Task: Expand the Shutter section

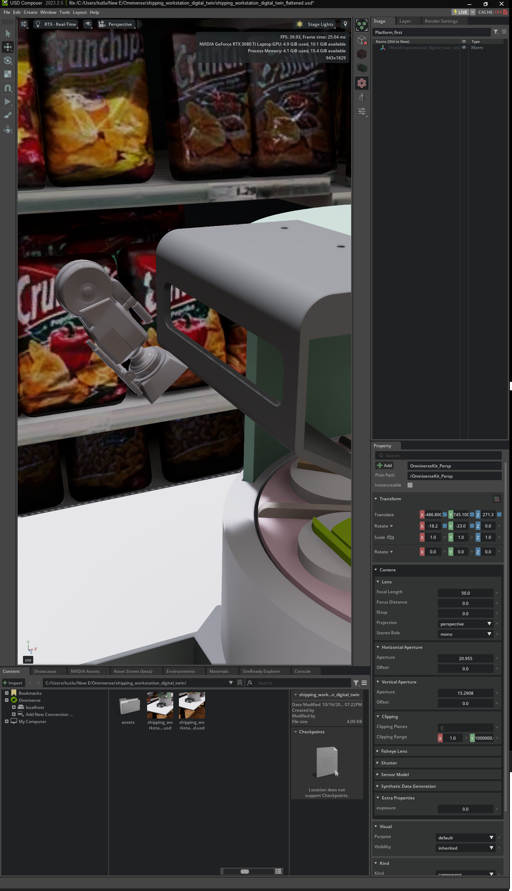Action: [438, 763]
